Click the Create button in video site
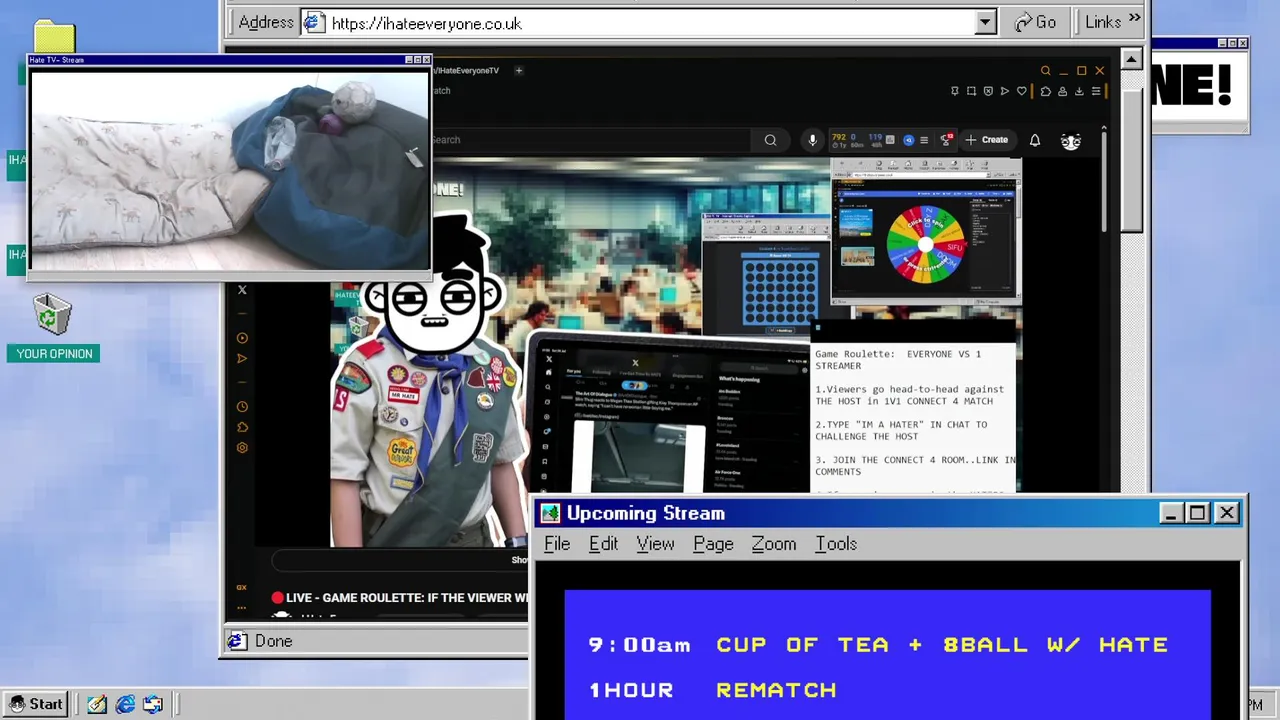Image resolution: width=1280 pixels, height=720 pixels. [x=986, y=140]
